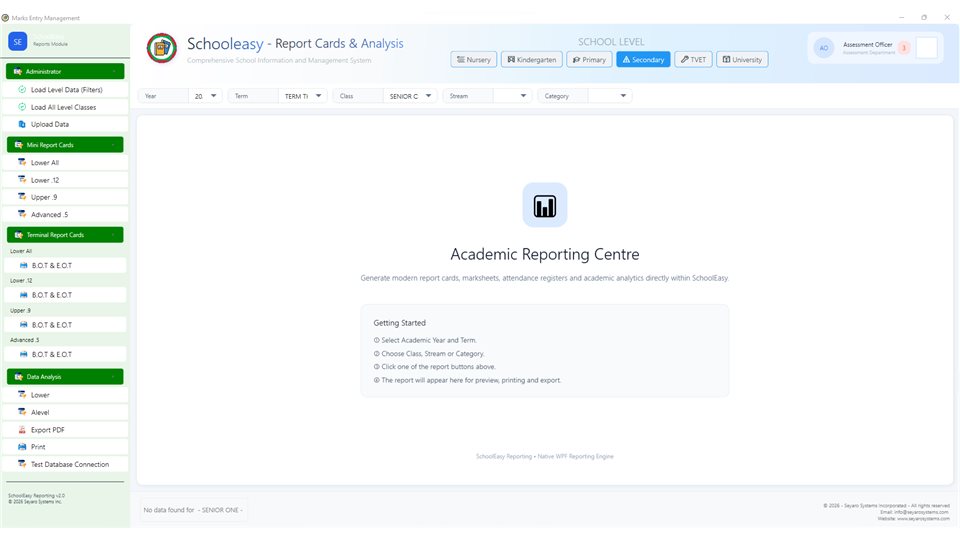Click the Export PDF icon
The height and width of the screenshot is (540, 960).
pos(22,429)
